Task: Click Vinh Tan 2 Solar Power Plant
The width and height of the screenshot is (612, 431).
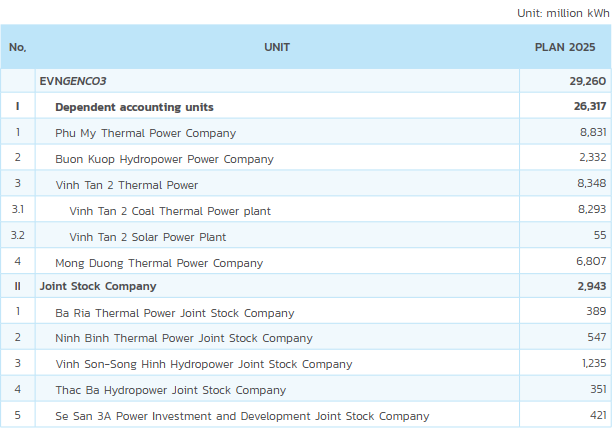Action: coord(148,237)
